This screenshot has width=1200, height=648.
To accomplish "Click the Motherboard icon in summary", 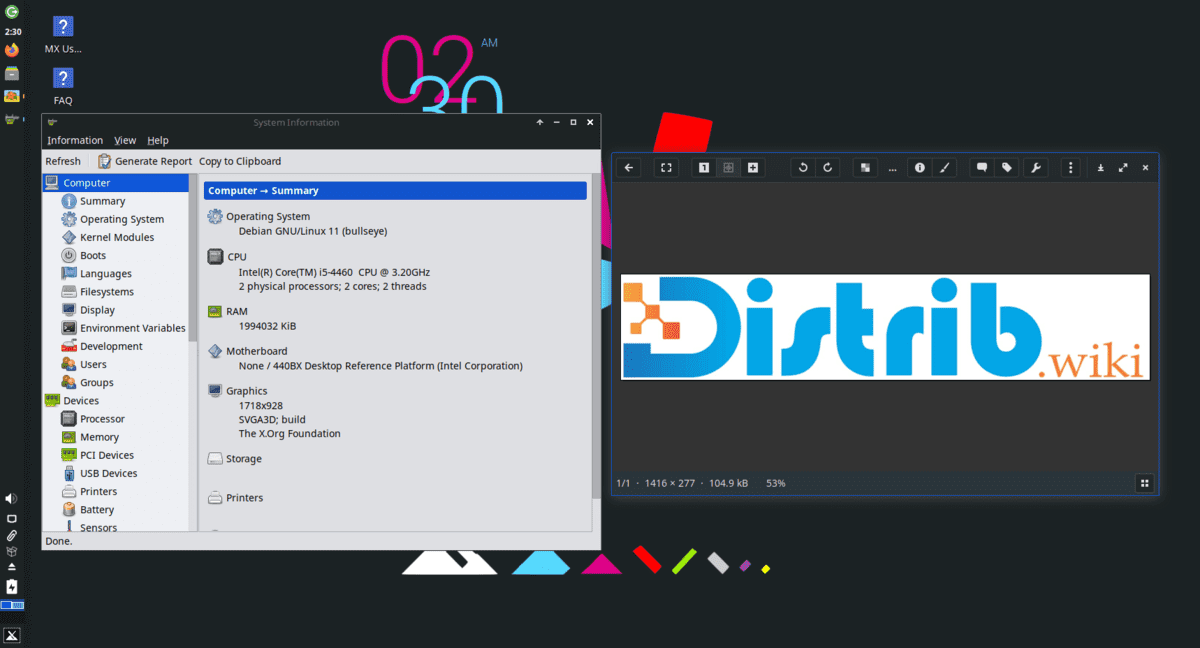I will (x=214, y=351).
